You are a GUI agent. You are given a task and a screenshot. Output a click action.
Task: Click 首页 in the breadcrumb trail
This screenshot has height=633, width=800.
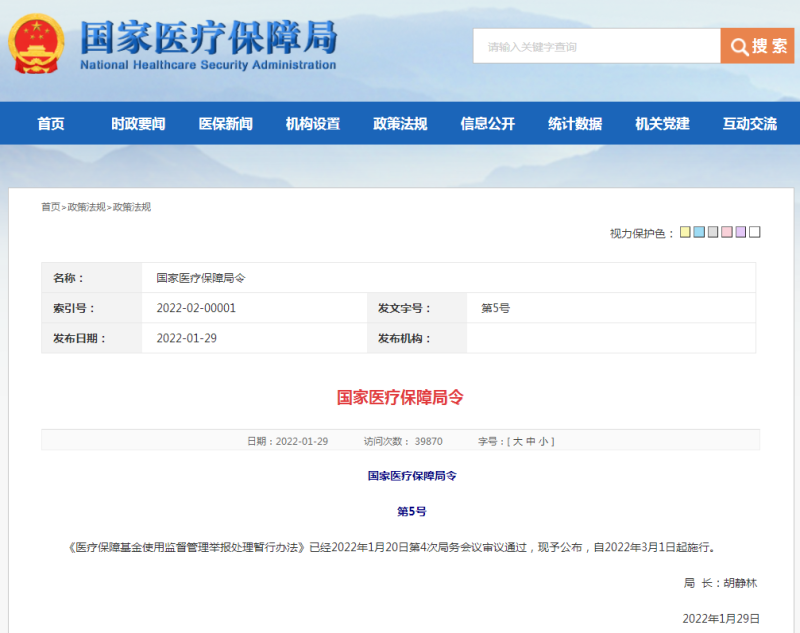(x=50, y=207)
